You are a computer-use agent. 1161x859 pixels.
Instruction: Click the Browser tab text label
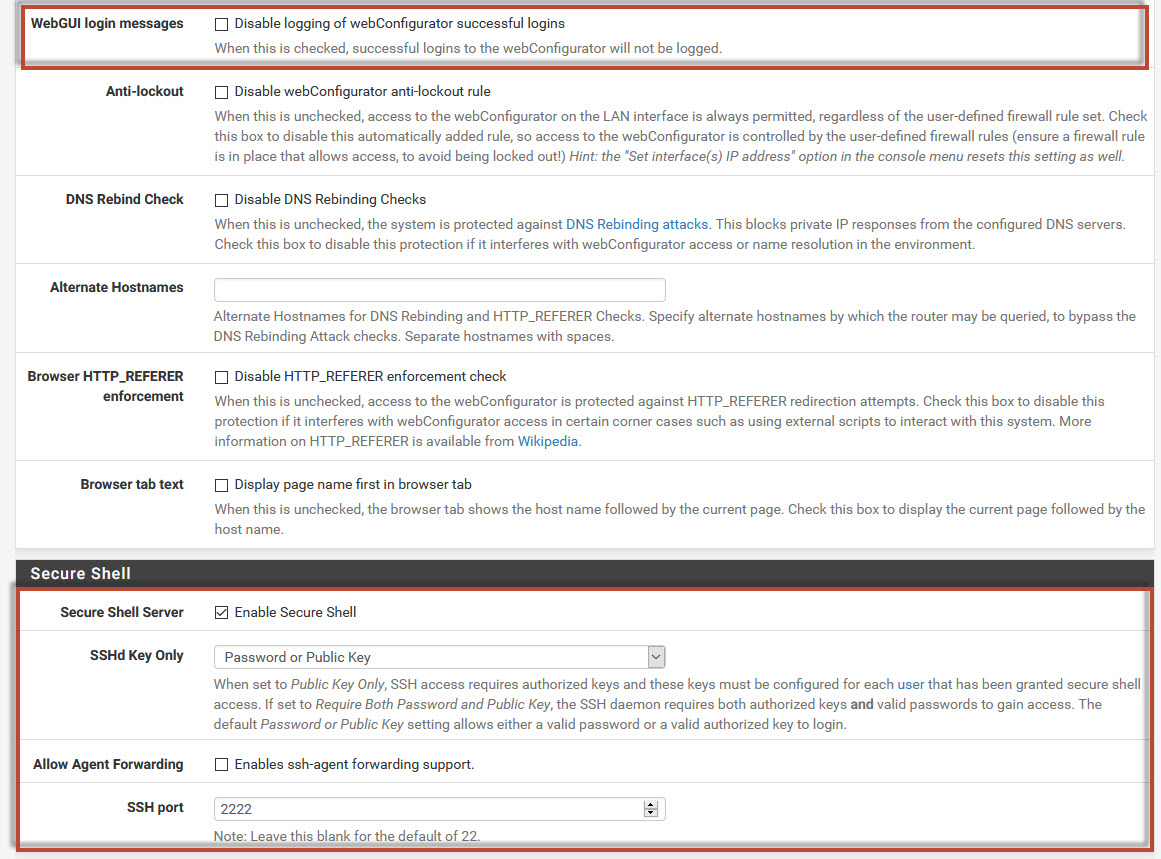point(132,485)
